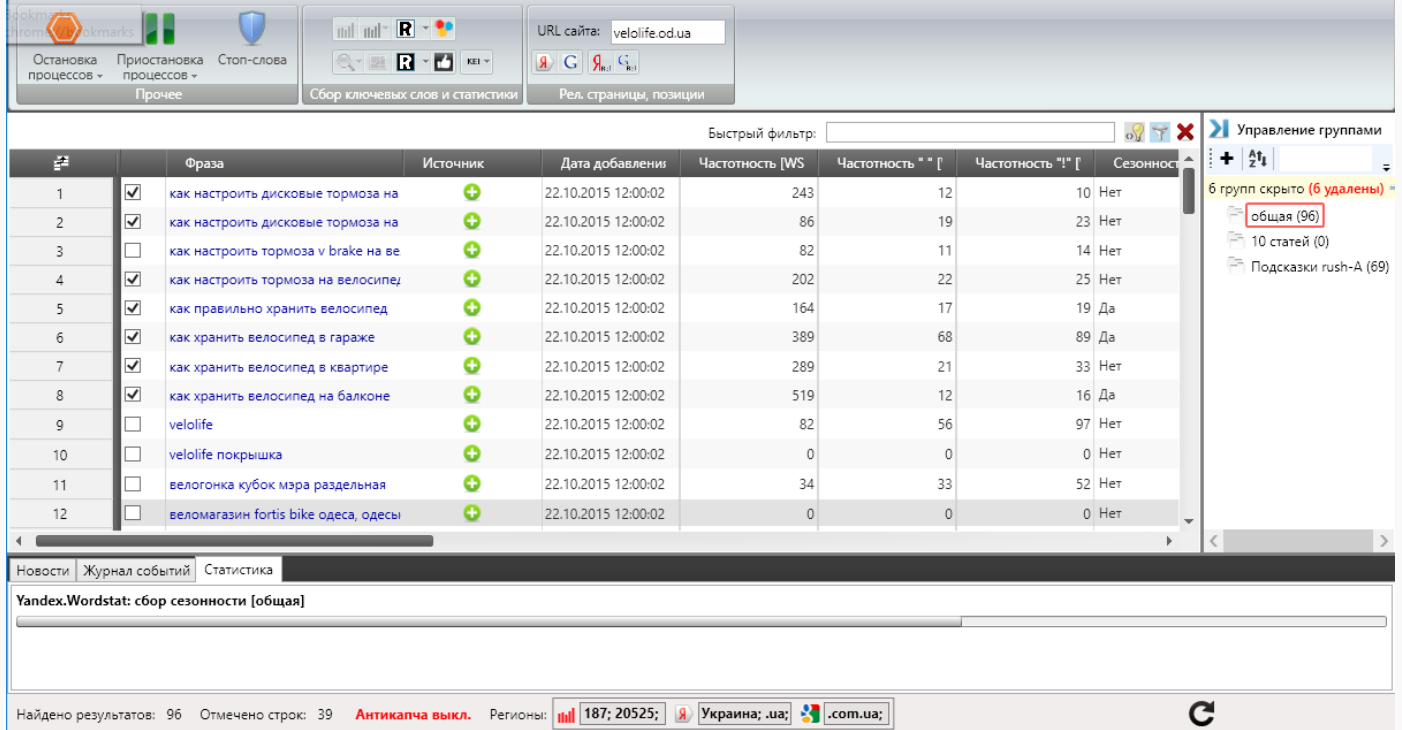
Task: Uncheck the checkbox for как правильно хранить велосипед
Action: point(132,308)
